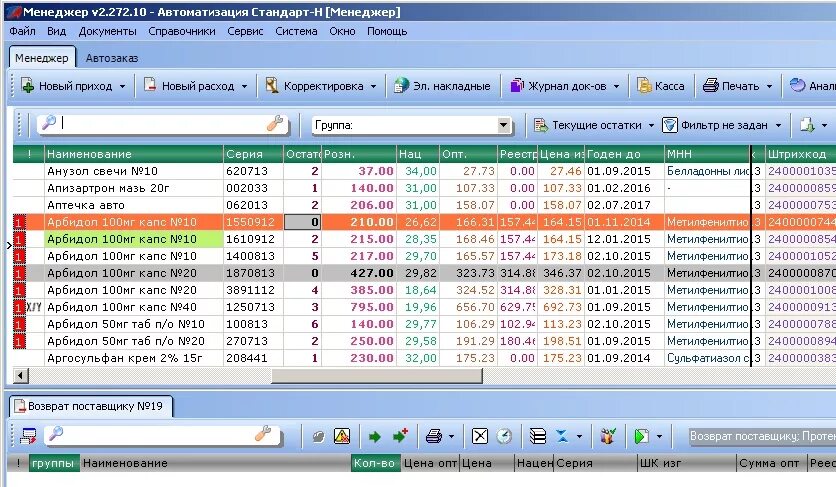Click the green arrow icon
The width and height of the screenshot is (836, 487).
point(375,437)
